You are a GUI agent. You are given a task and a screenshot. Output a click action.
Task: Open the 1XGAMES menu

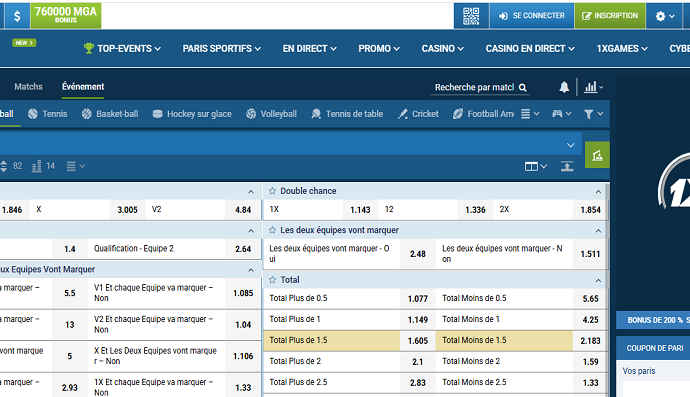(622, 48)
